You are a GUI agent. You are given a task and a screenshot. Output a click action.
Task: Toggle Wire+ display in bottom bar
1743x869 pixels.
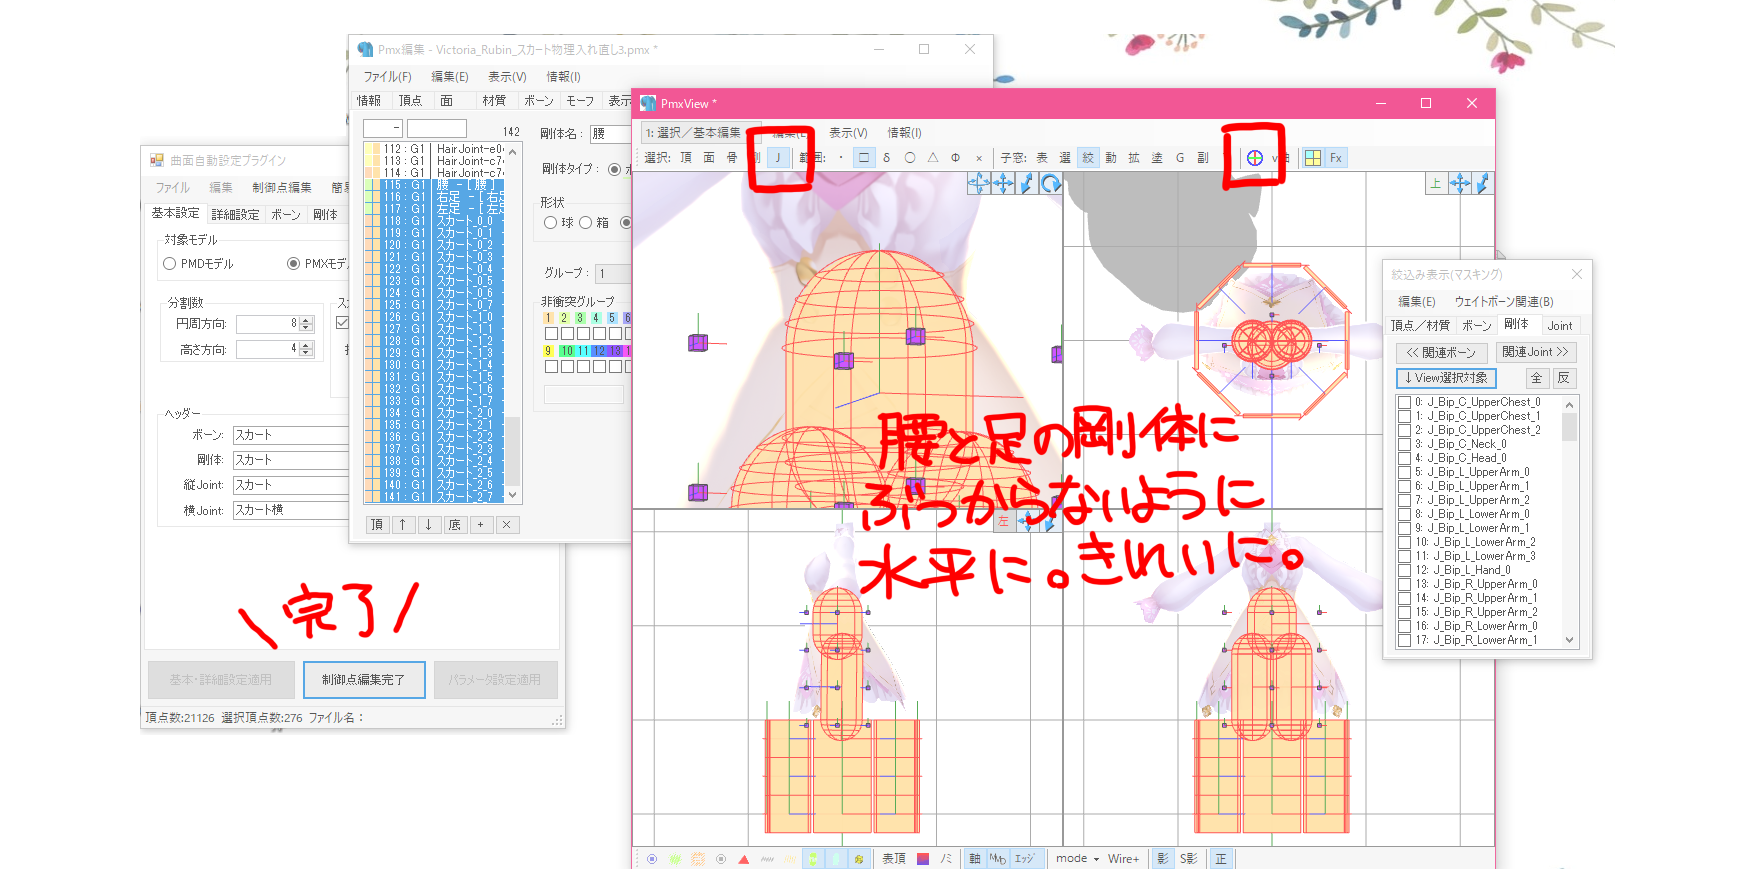(x=1123, y=859)
